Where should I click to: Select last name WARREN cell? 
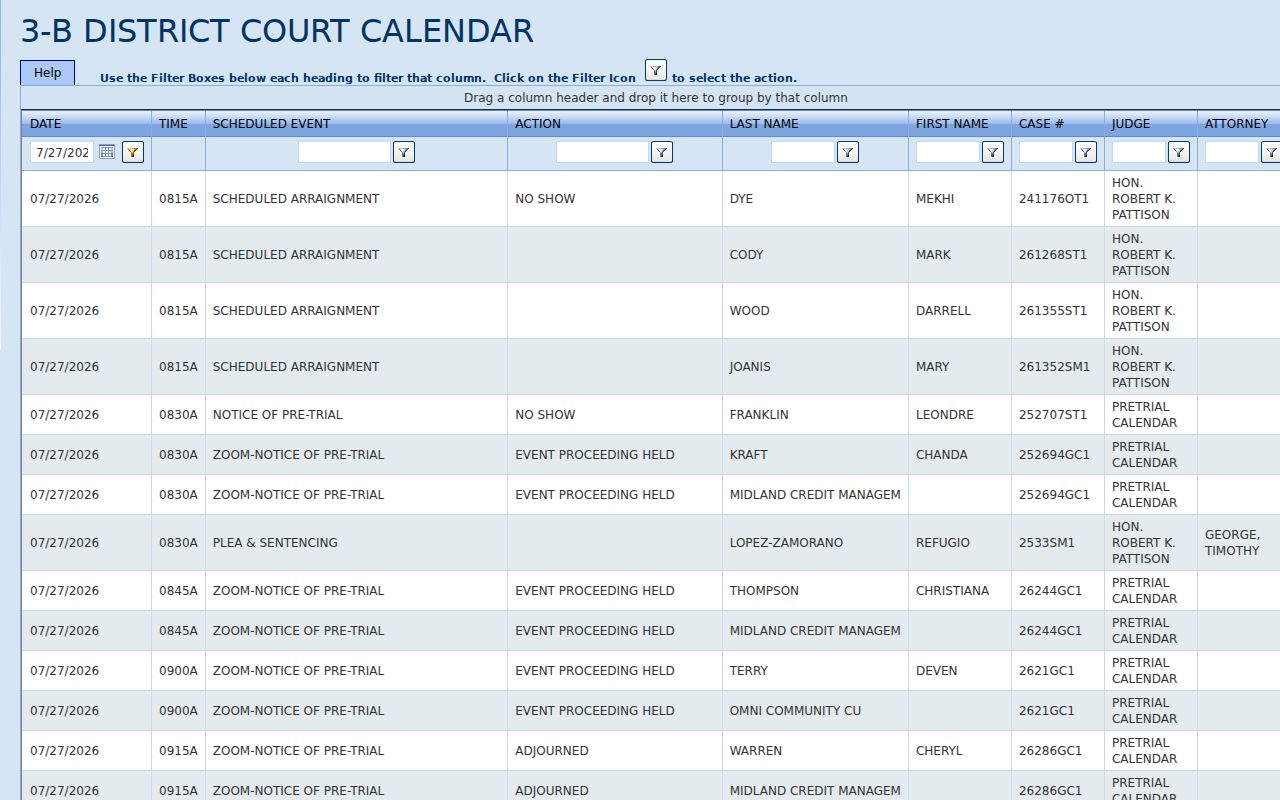[x=815, y=751]
